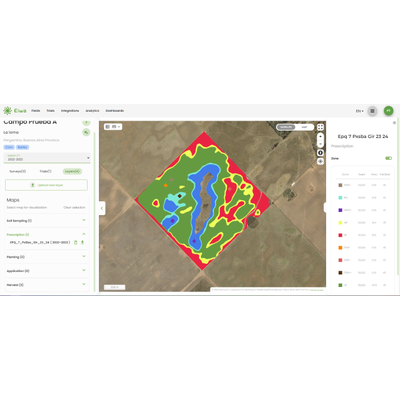Click the yellow zone color swatch
Image resolution: width=400 pixels, height=400 pixels.
[x=340, y=223]
